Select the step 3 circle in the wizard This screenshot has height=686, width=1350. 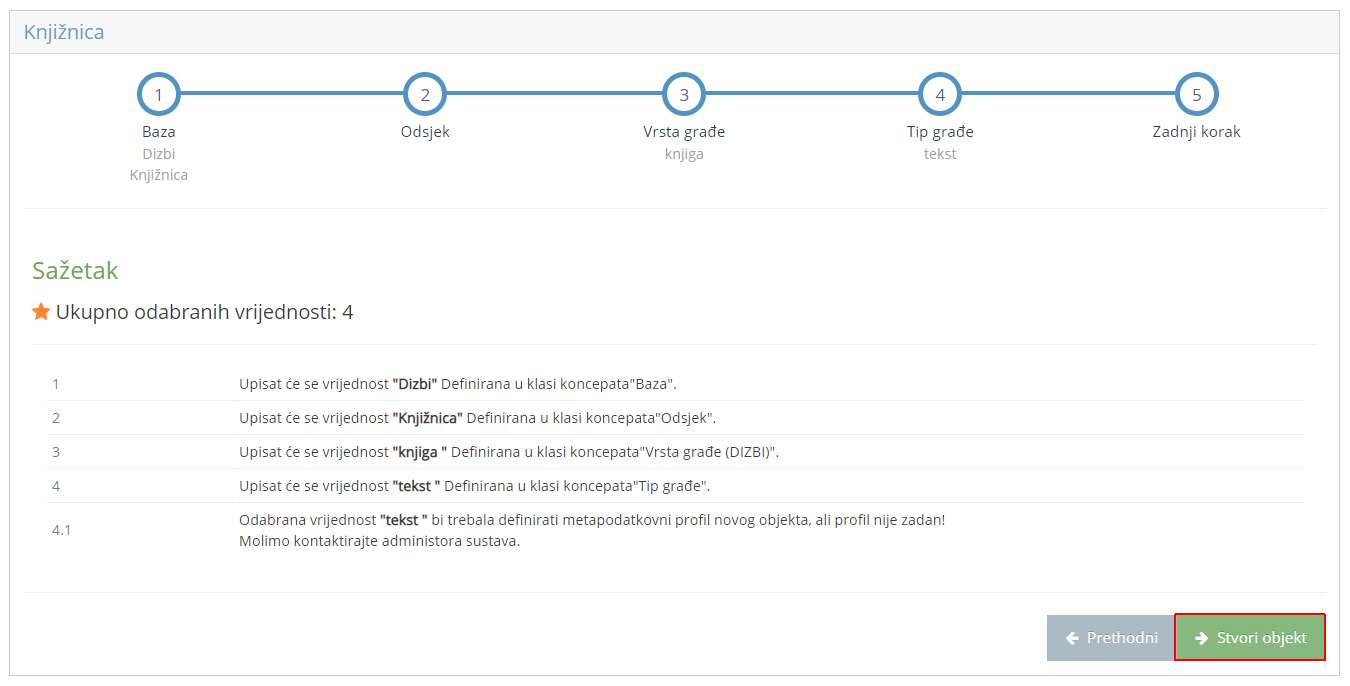[x=684, y=95]
